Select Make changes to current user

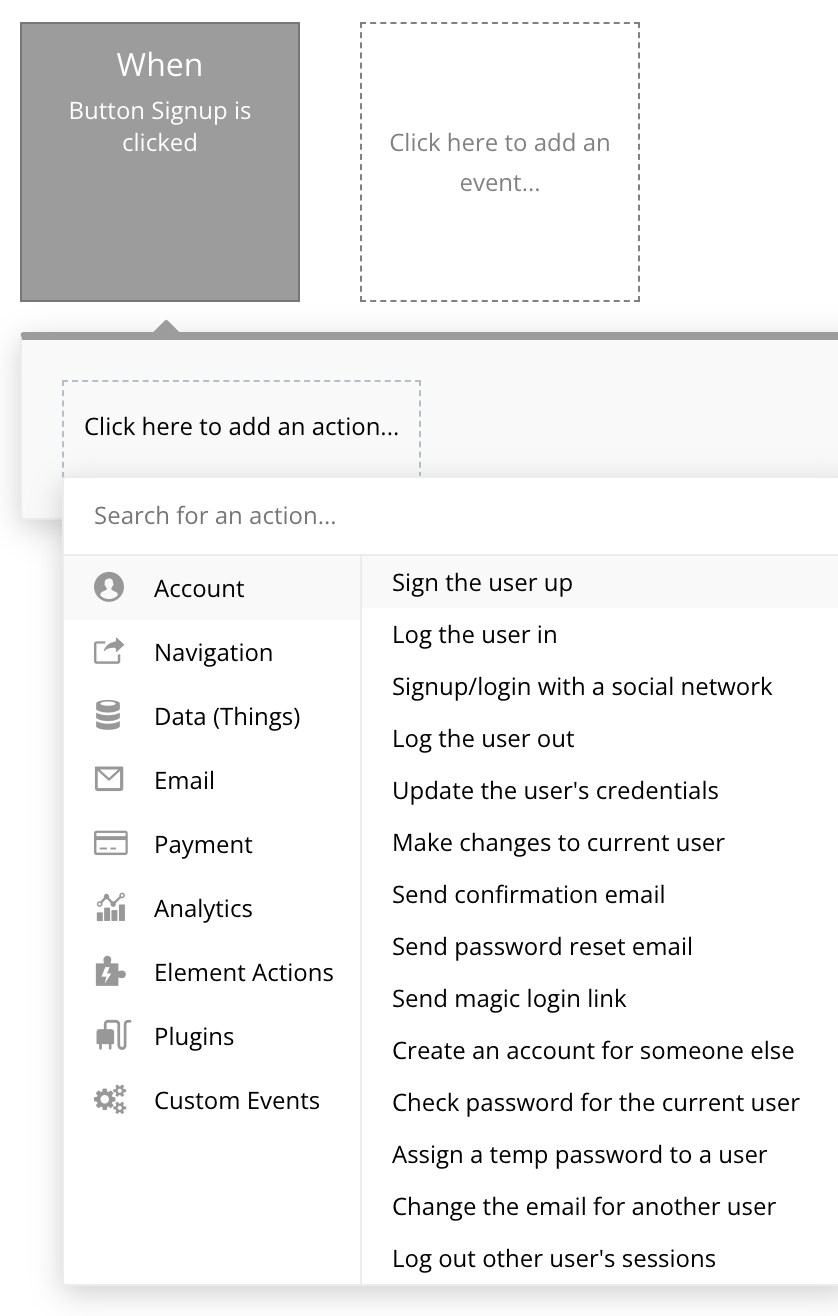point(600,842)
